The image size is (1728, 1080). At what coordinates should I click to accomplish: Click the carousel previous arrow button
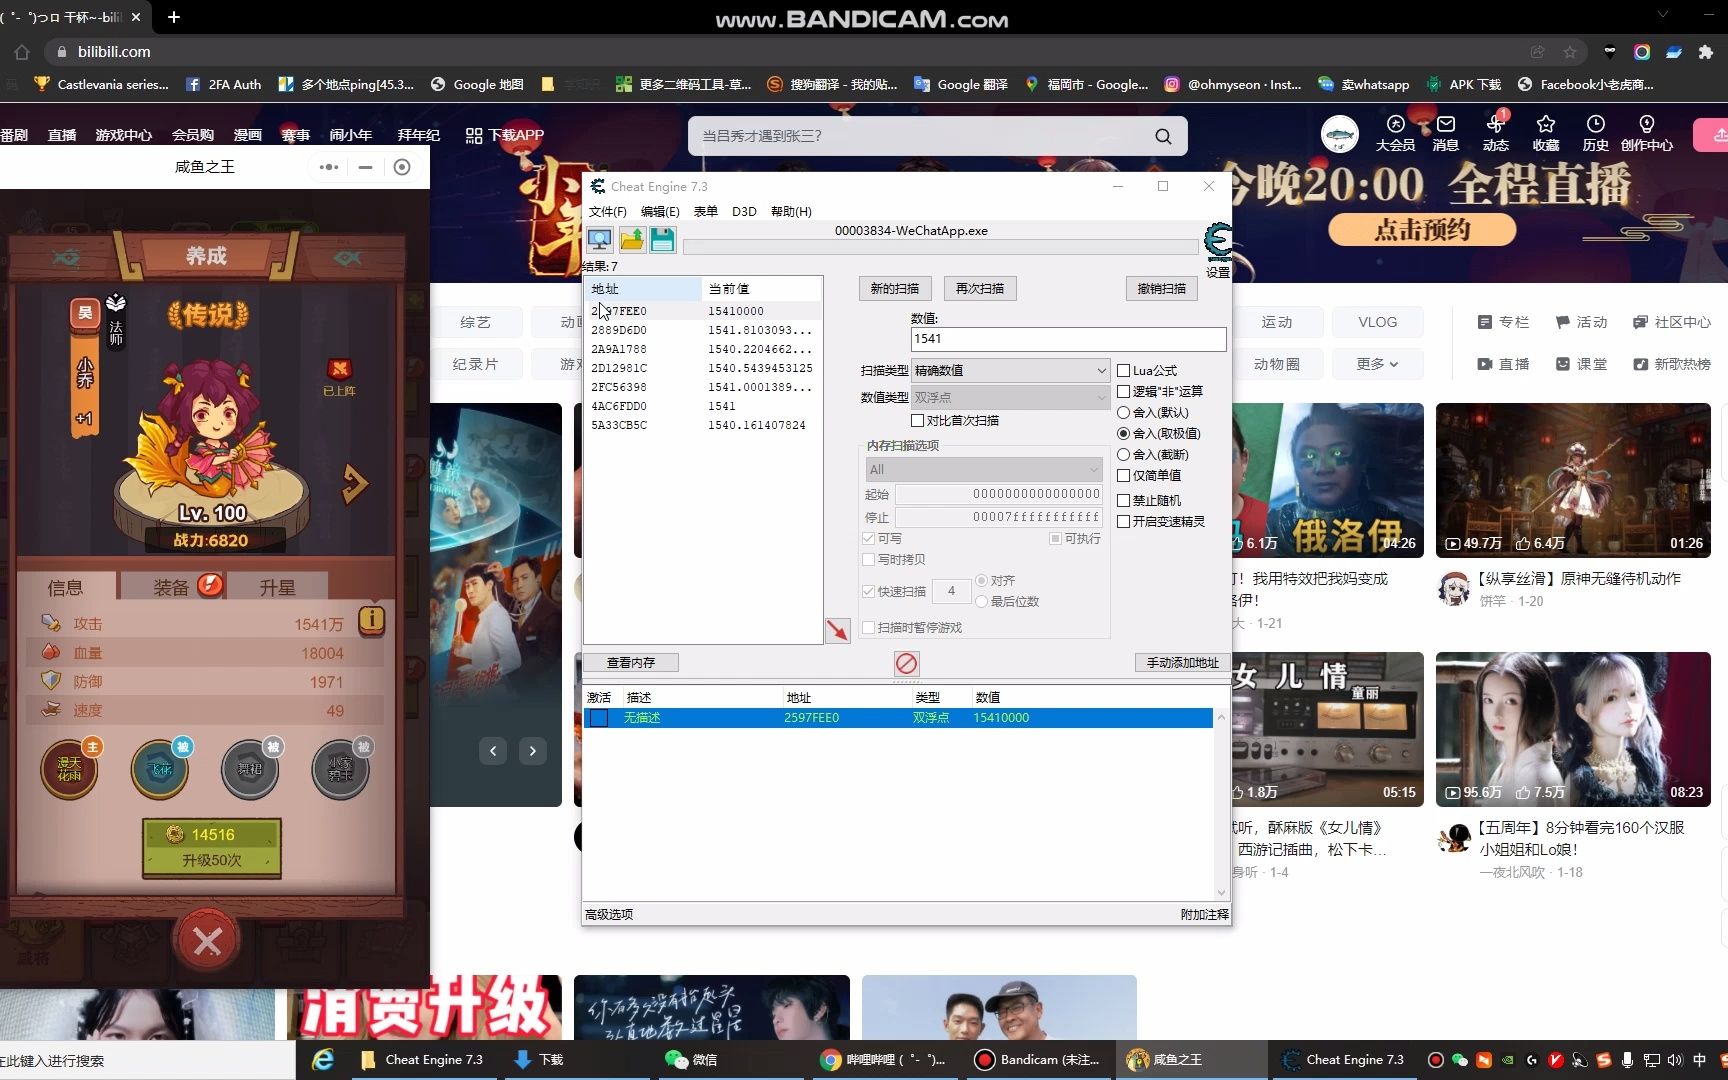click(493, 751)
